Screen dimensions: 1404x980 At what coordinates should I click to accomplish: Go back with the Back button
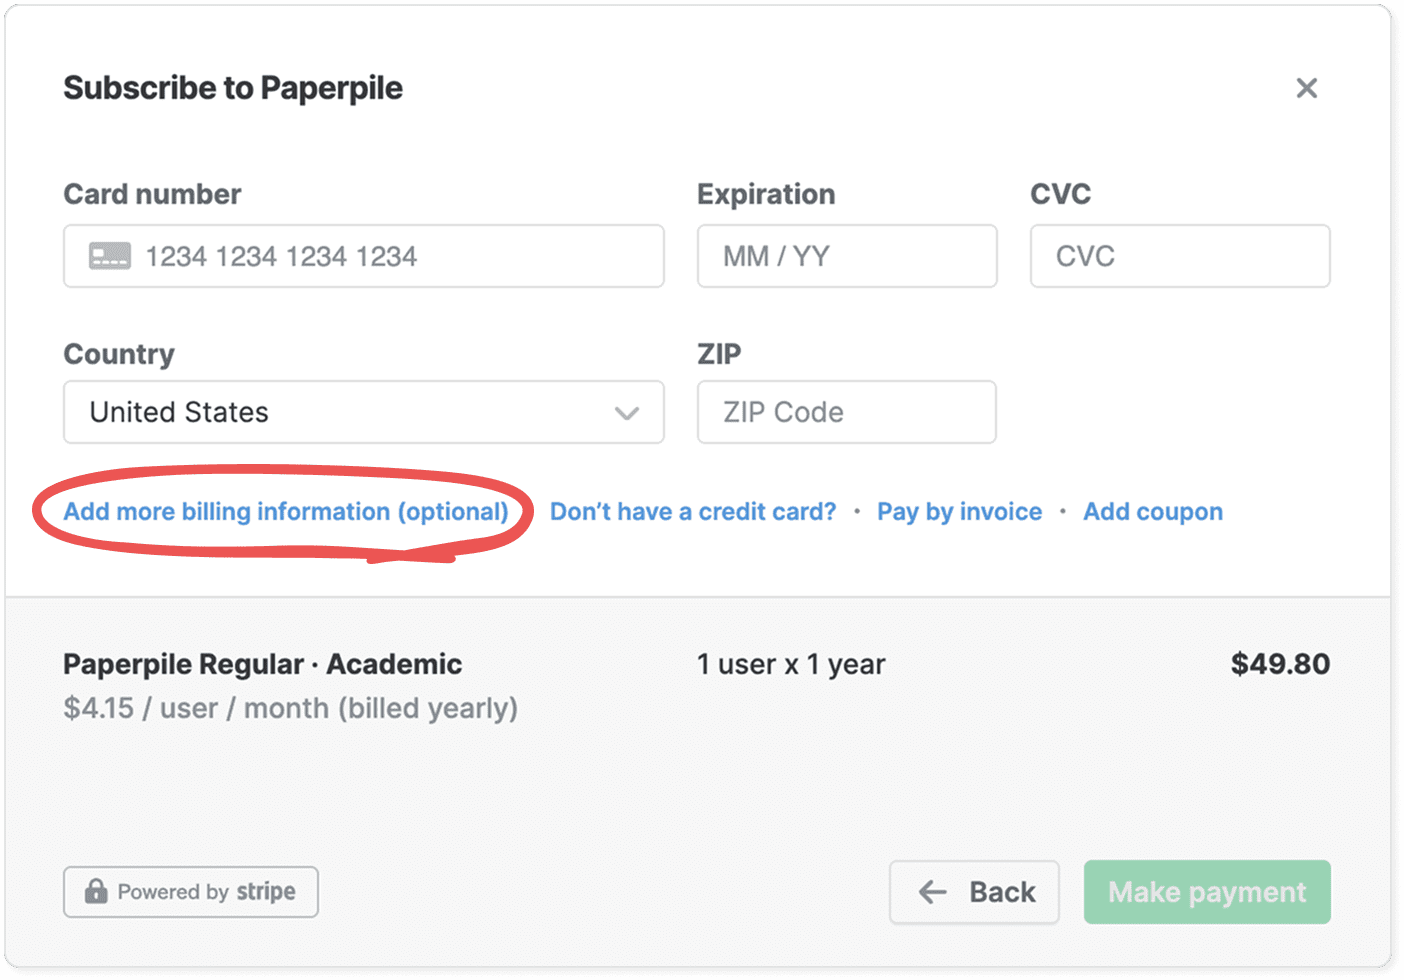(x=974, y=892)
